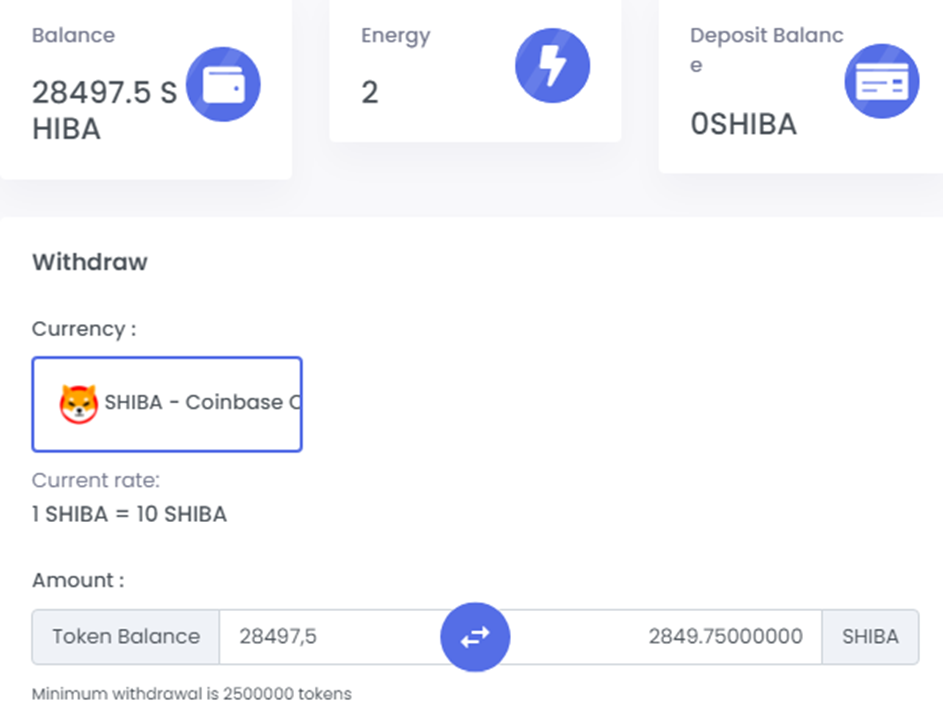This screenshot has width=943, height=712.
Task: Click the 1 SHIBA = 10 SHIBA rate text
Action: click(x=129, y=515)
